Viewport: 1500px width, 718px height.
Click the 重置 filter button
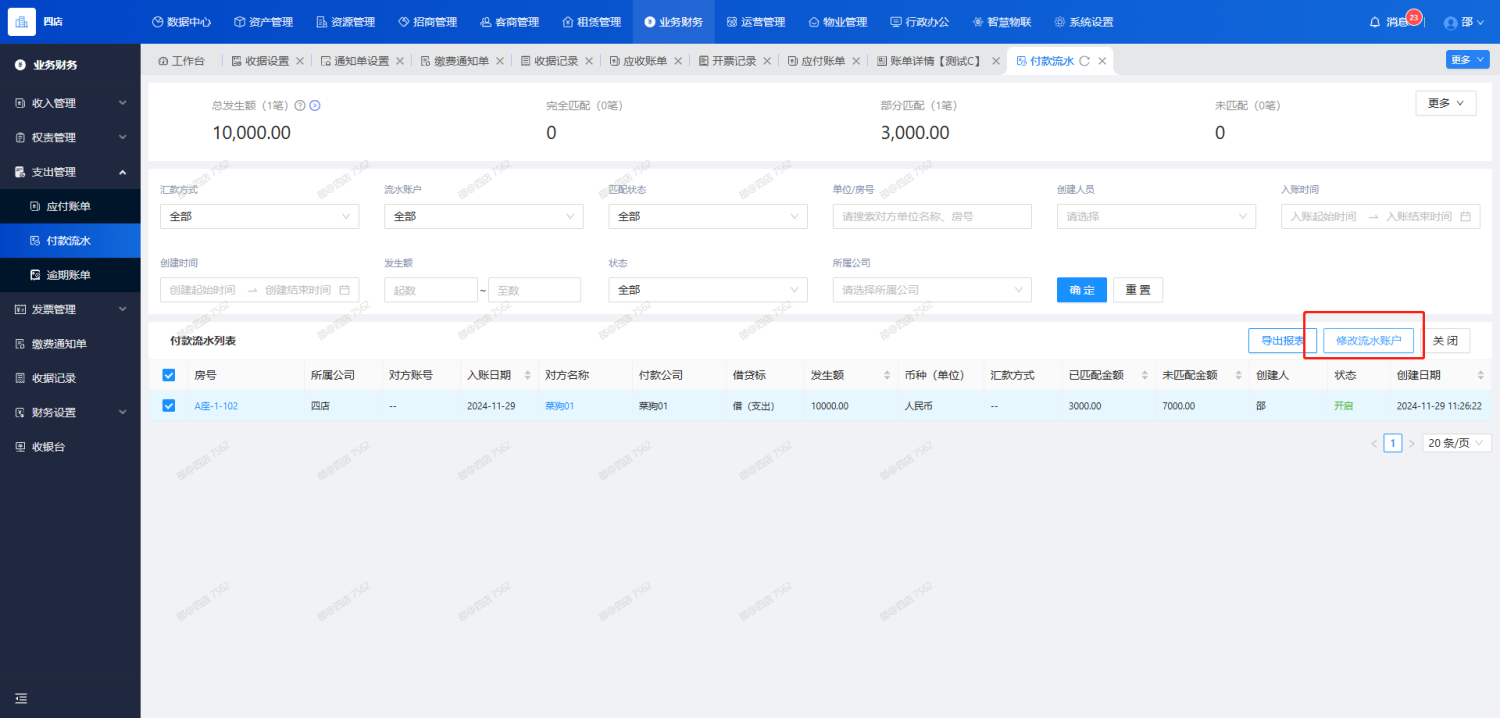pyautogui.click(x=1138, y=290)
